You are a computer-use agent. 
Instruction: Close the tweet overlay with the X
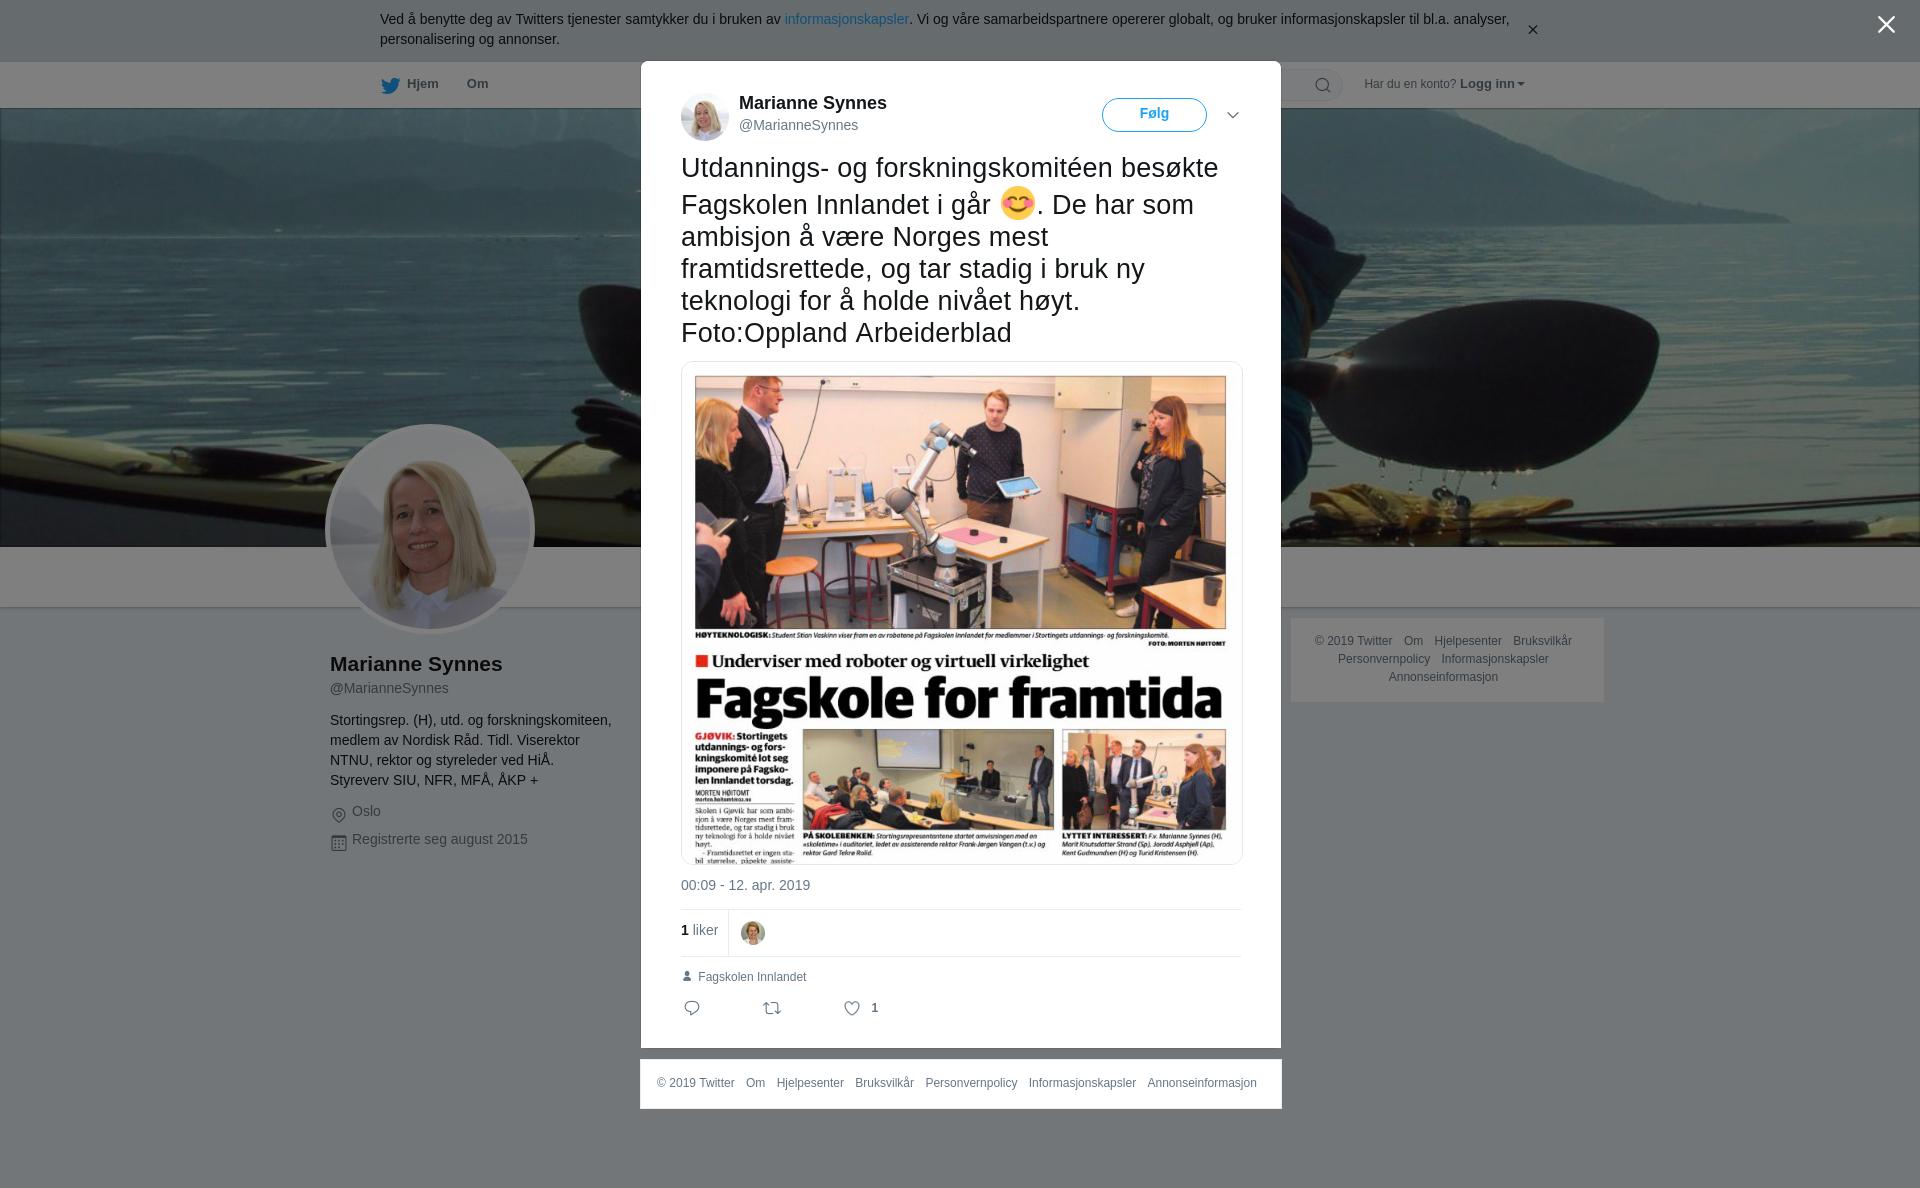coord(1886,25)
